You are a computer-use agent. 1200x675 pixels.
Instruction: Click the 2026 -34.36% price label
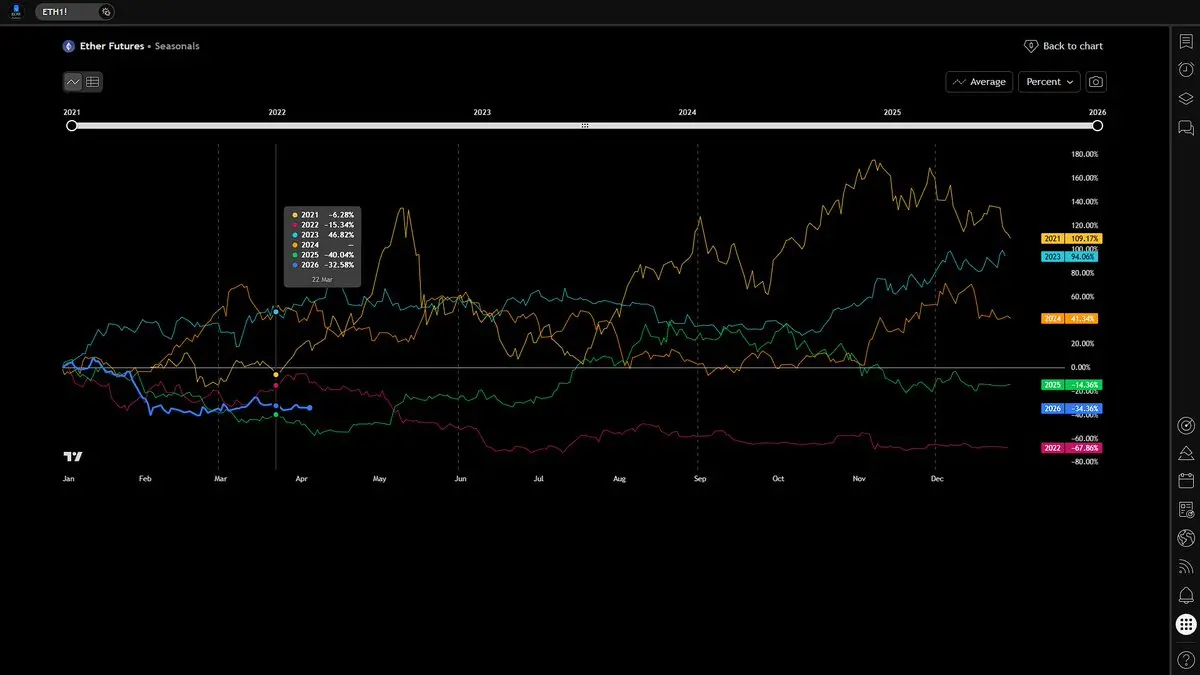pyautogui.click(x=1071, y=409)
